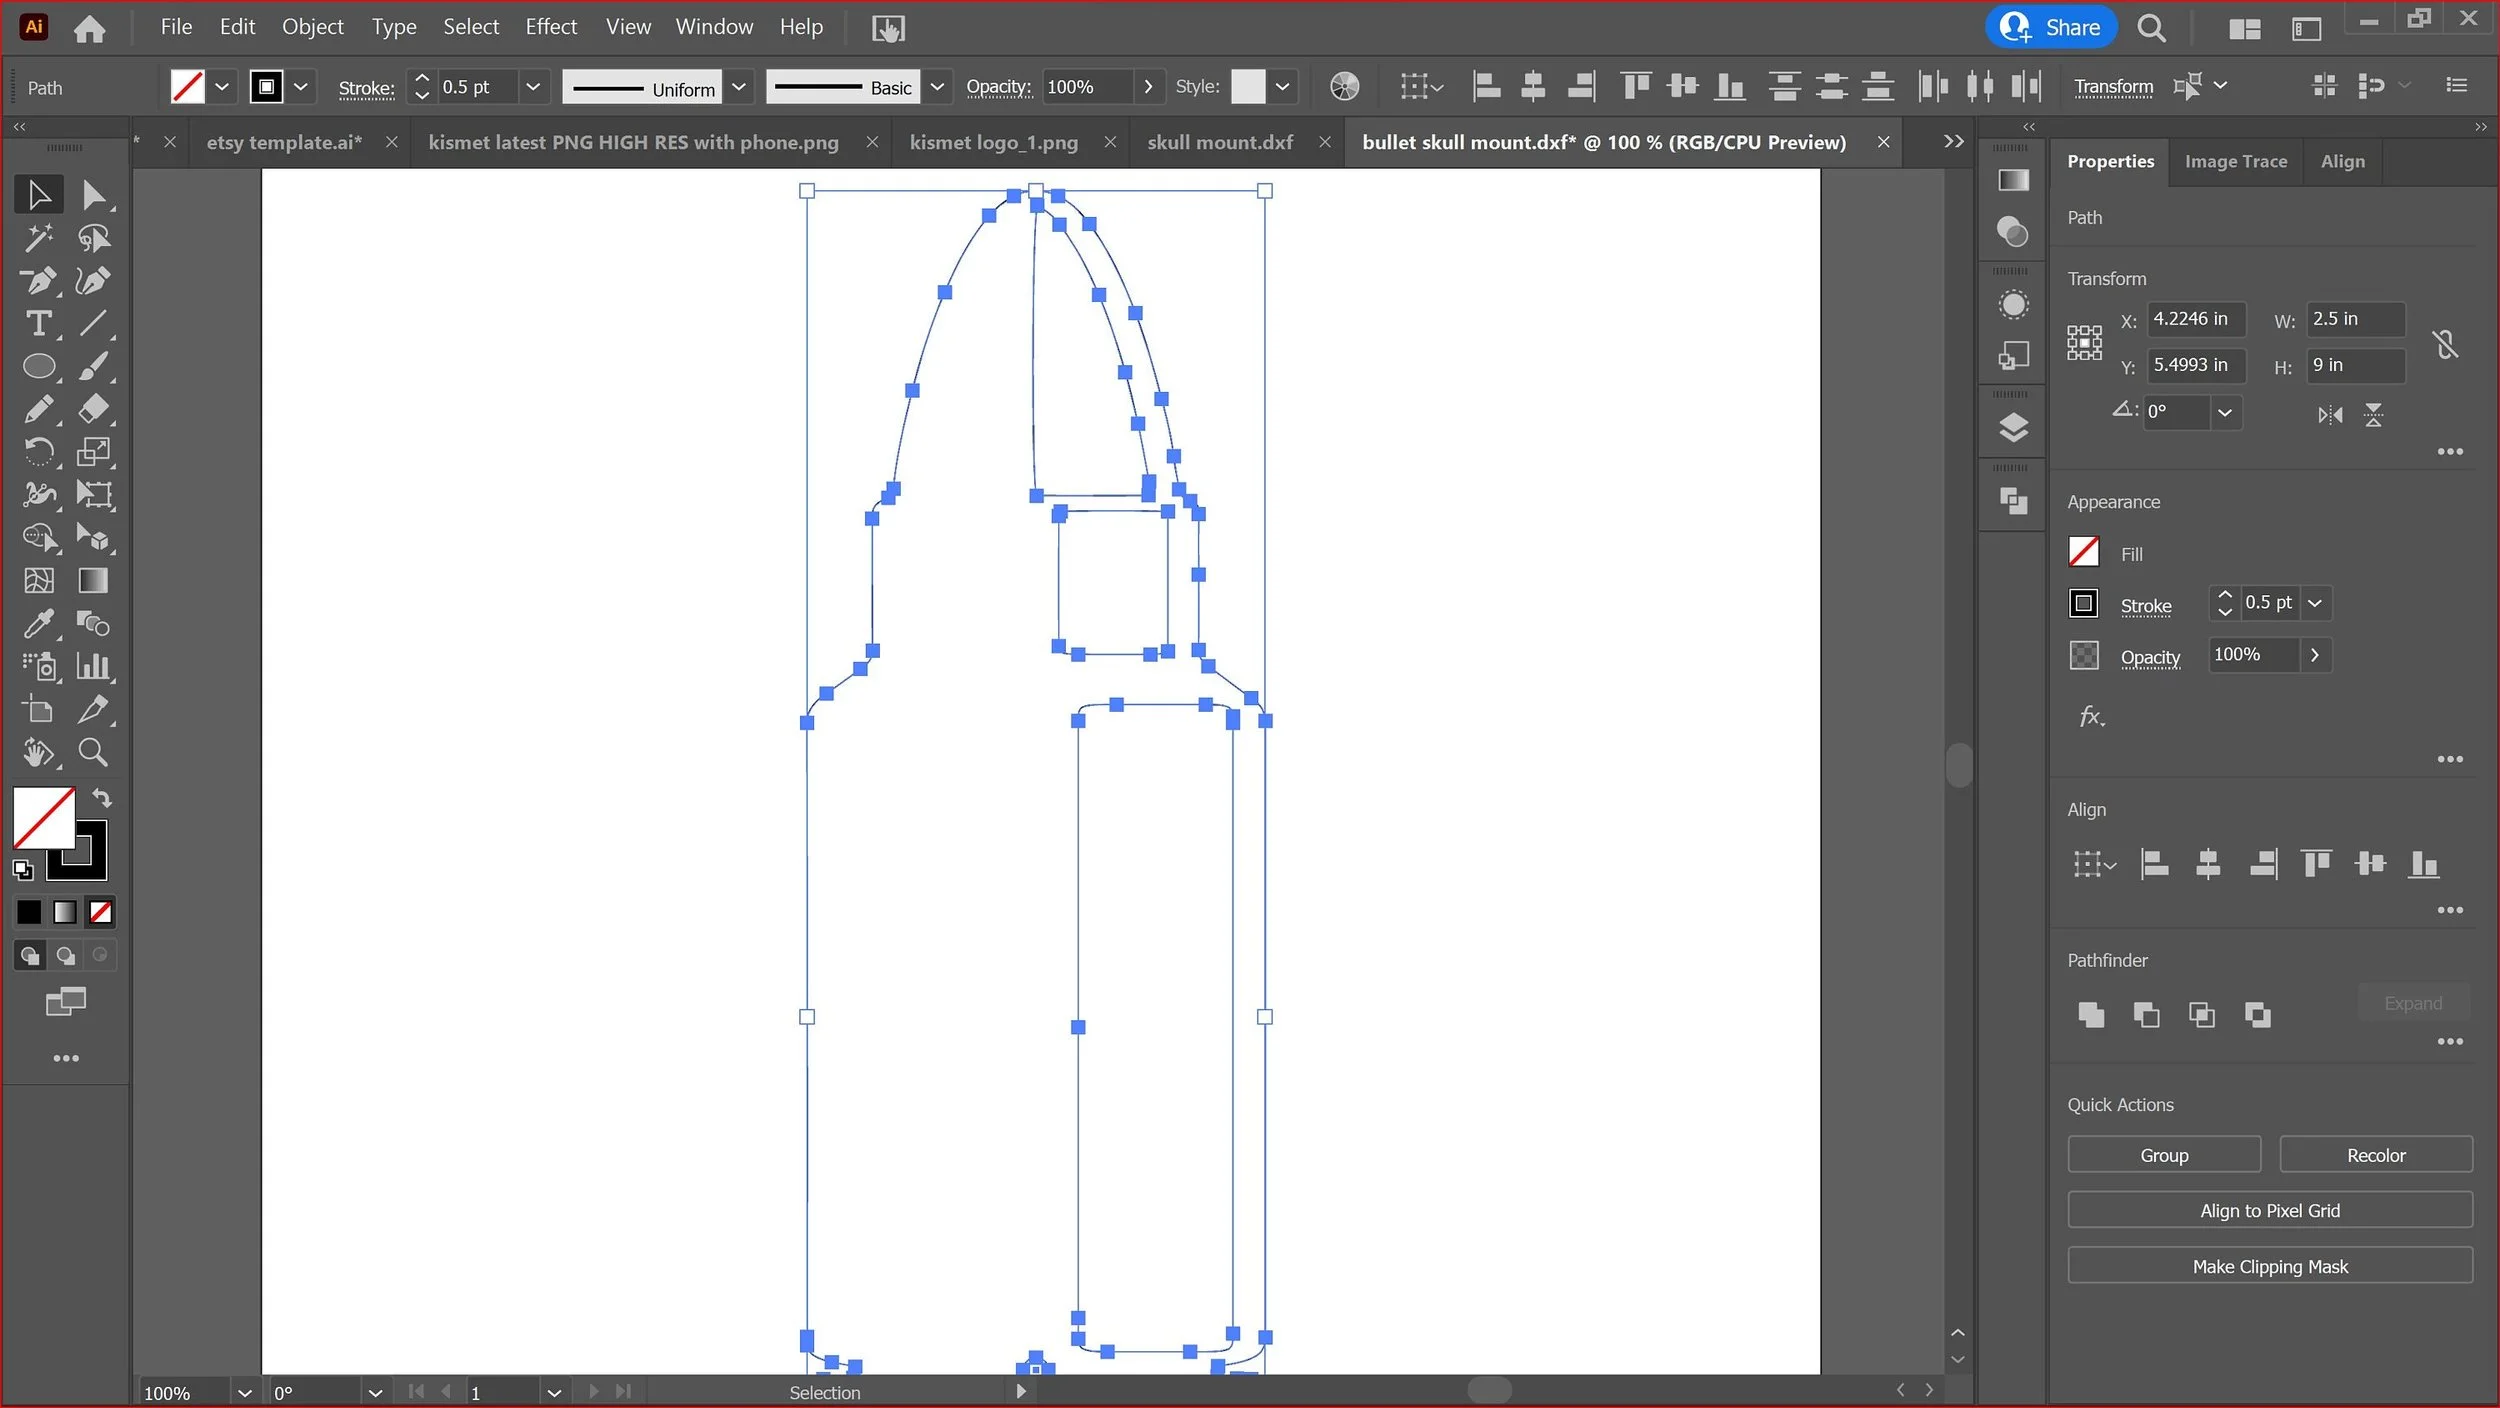Select the Type tool
Viewport: 2500px width, 1408px height.
[38, 324]
